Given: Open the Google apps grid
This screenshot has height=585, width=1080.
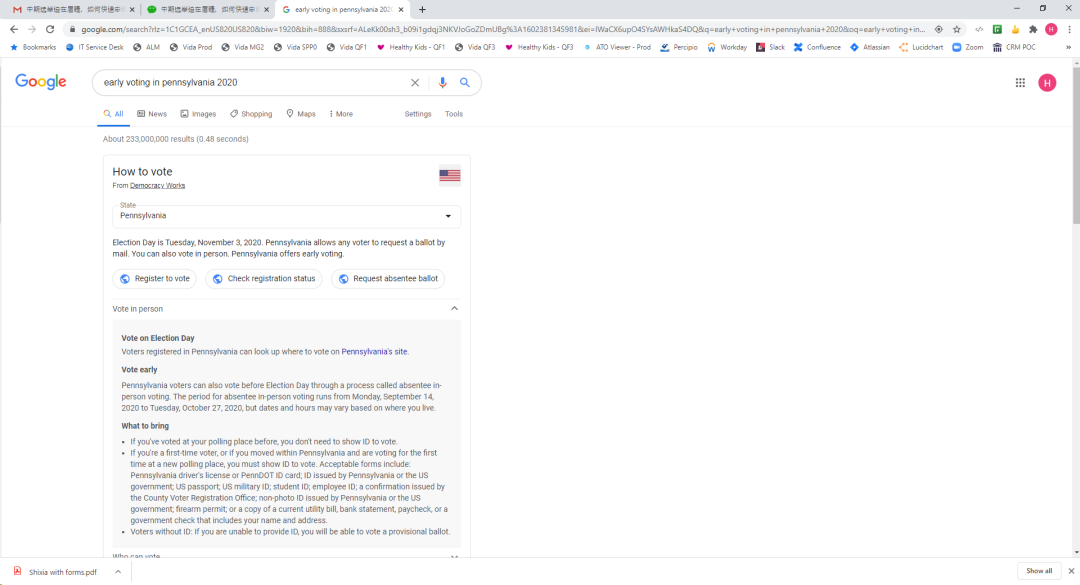Looking at the screenshot, I should pyautogui.click(x=1020, y=83).
